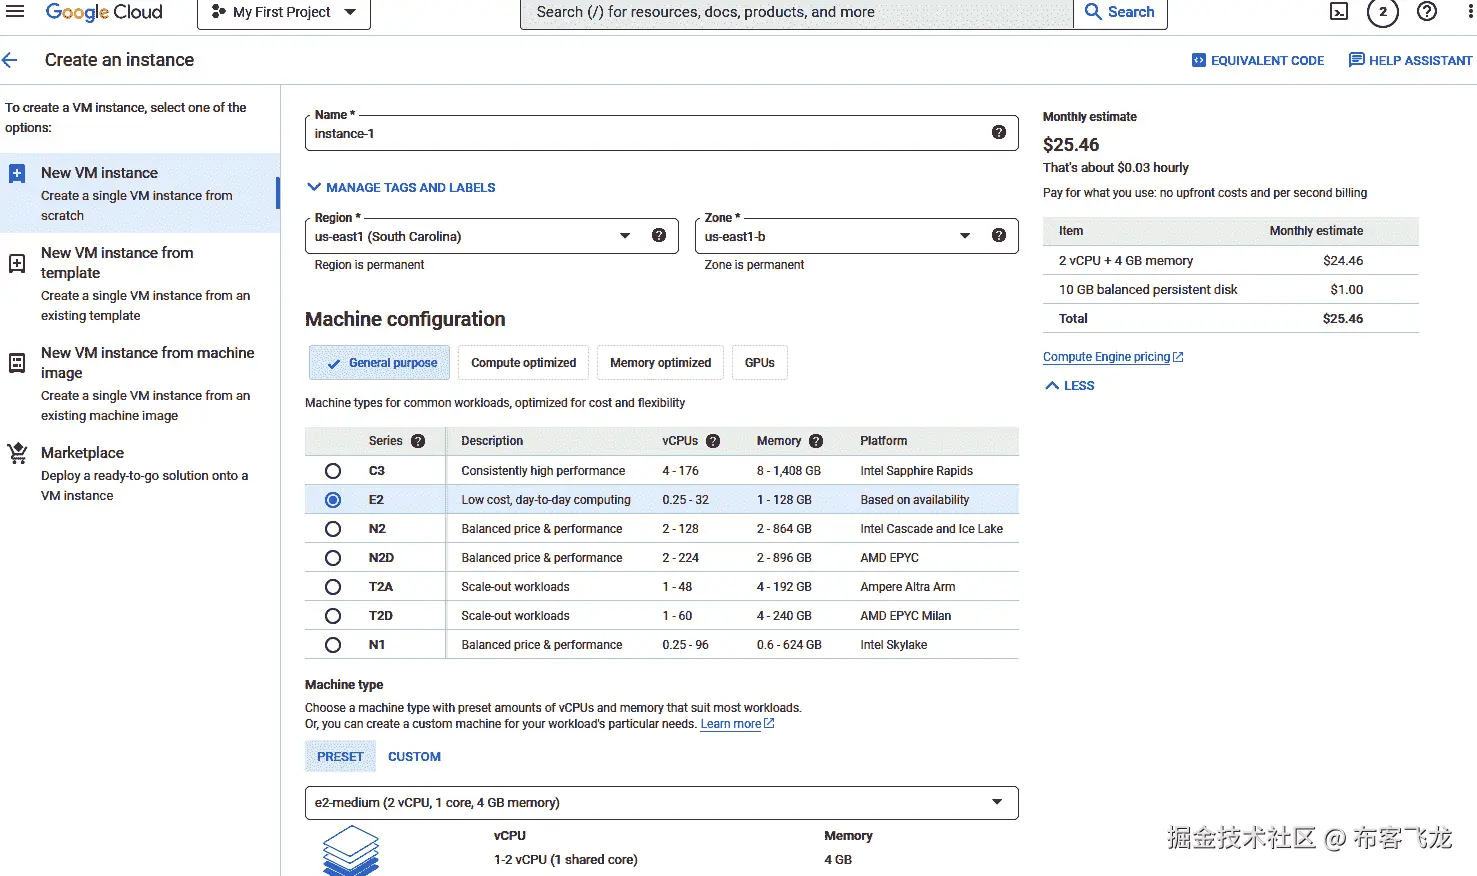This screenshot has width=1477, height=876.
Task: Select the C3 series radio button
Action: click(333, 471)
